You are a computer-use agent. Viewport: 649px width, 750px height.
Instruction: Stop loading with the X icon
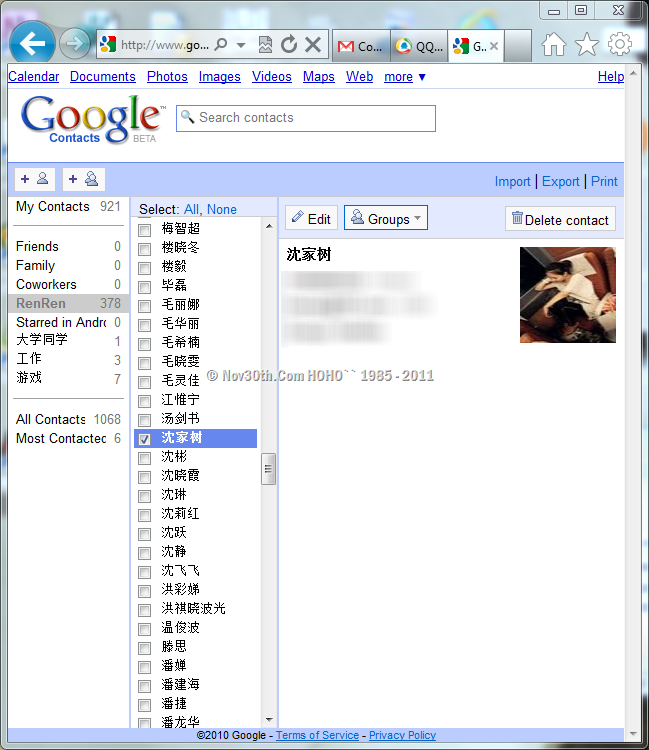pyautogui.click(x=313, y=45)
